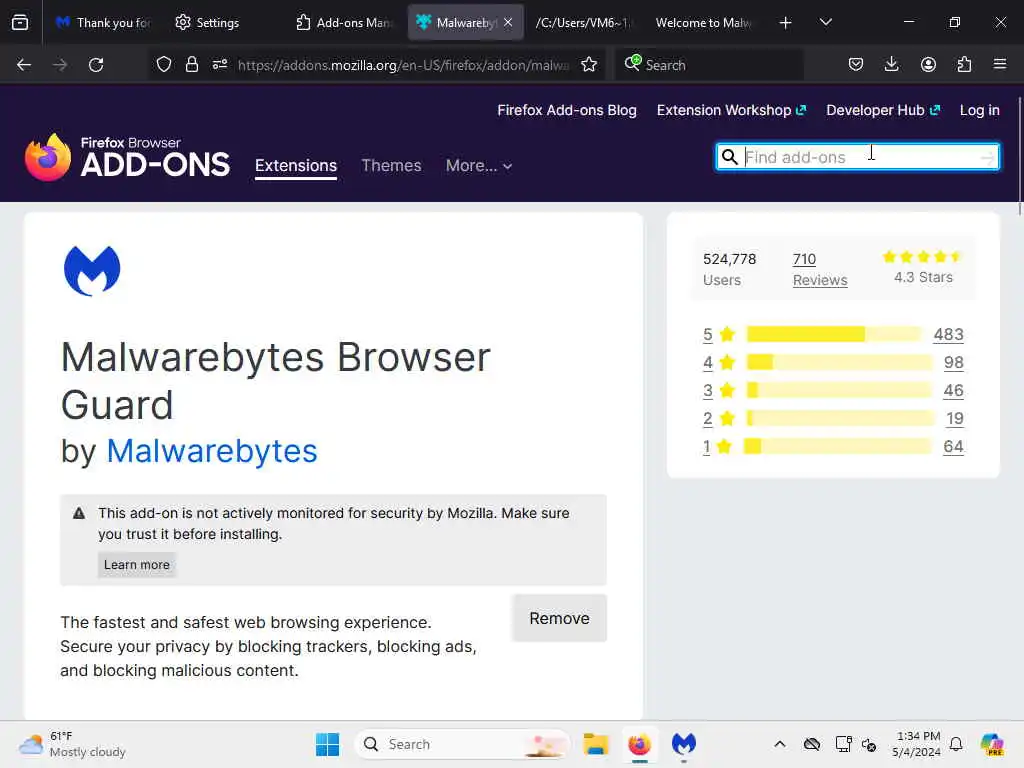Click the browser Search box

coord(709,65)
